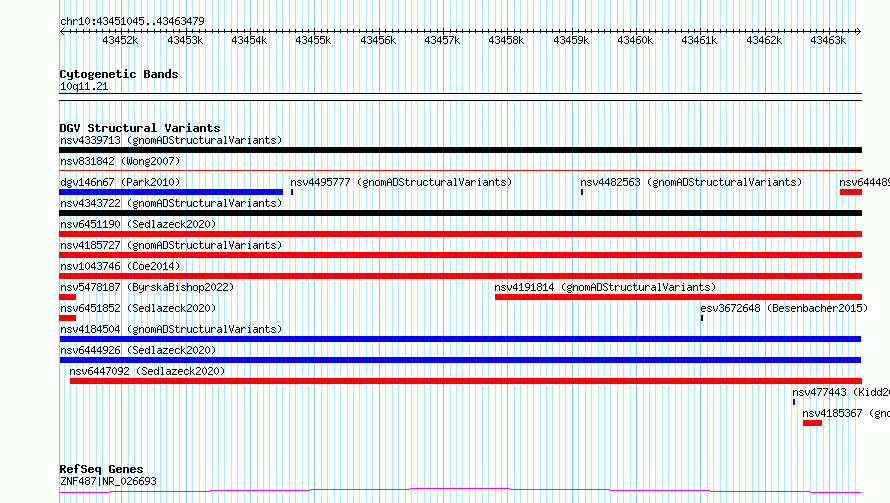
Task: Open the nsv4482563 gnomAD variant label
Action: 691,182
